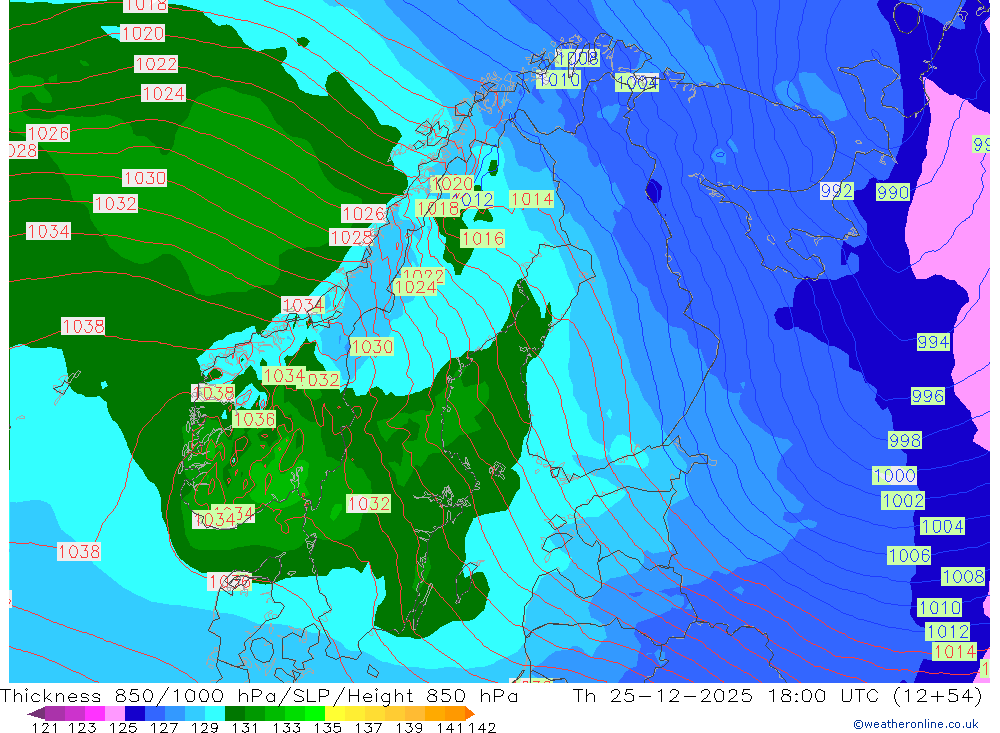The width and height of the screenshot is (1000, 733).
Task: Click the 1002 isobar label
Action: (x=902, y=500)
